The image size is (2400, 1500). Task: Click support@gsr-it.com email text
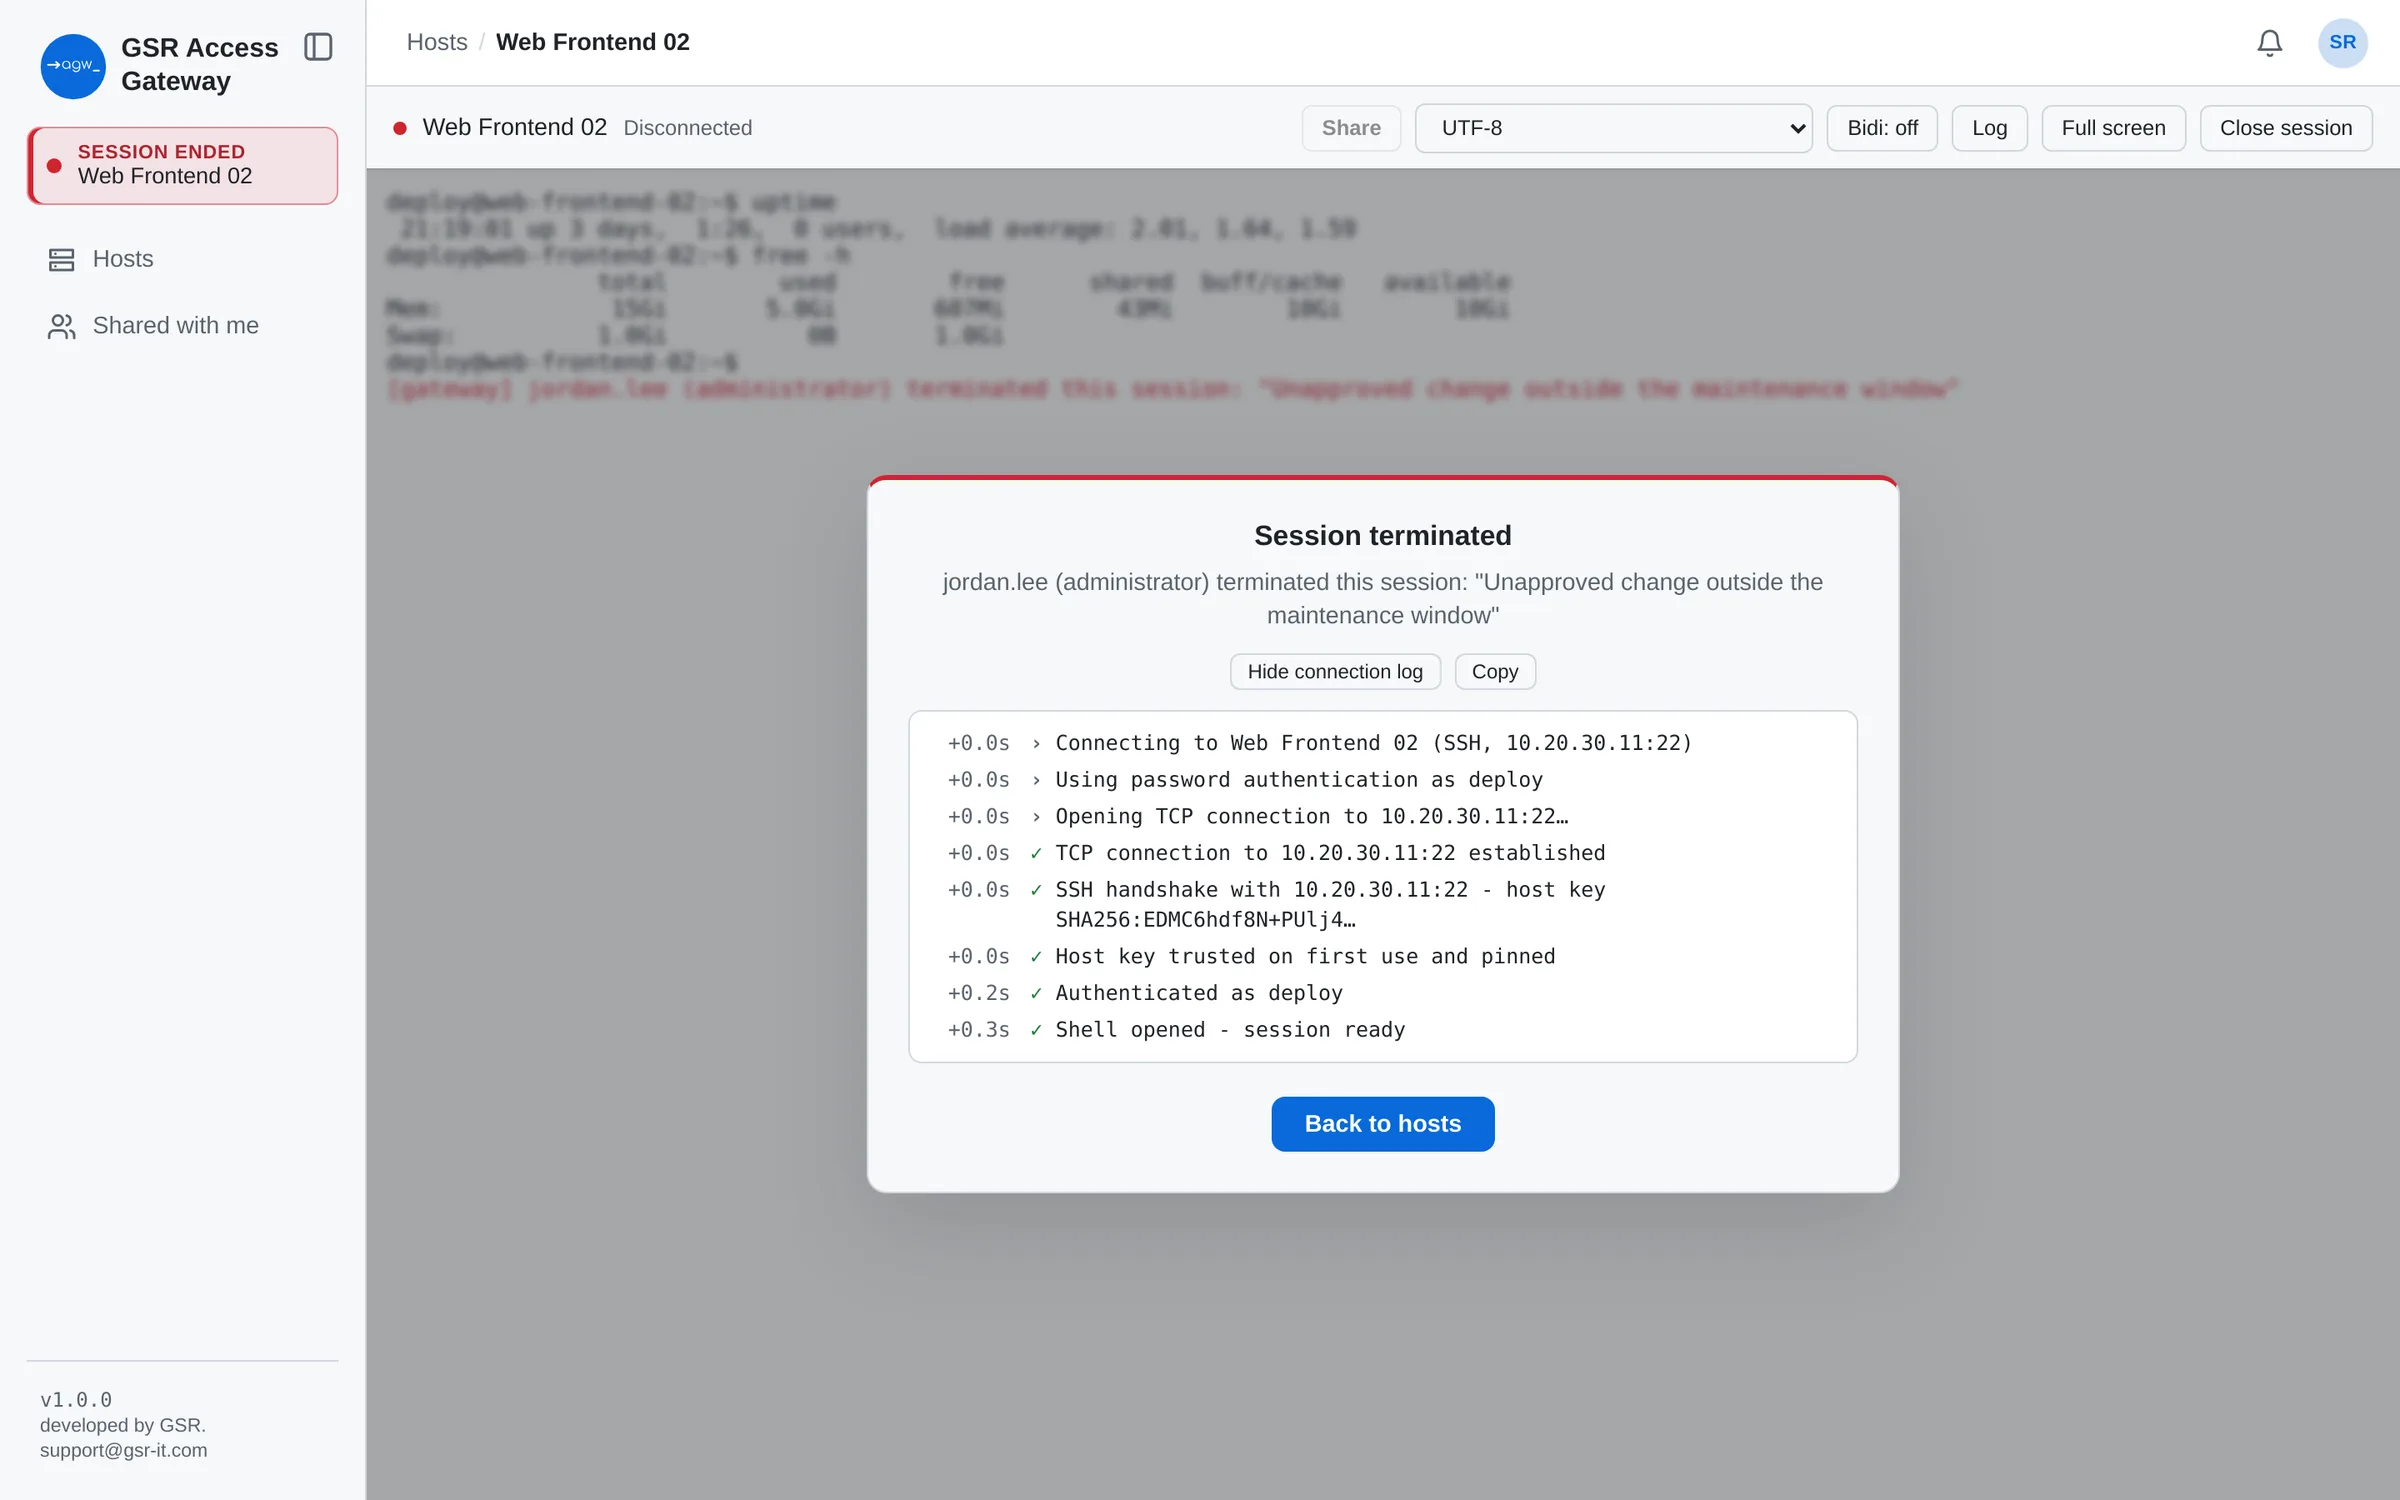pos(124,1451)
